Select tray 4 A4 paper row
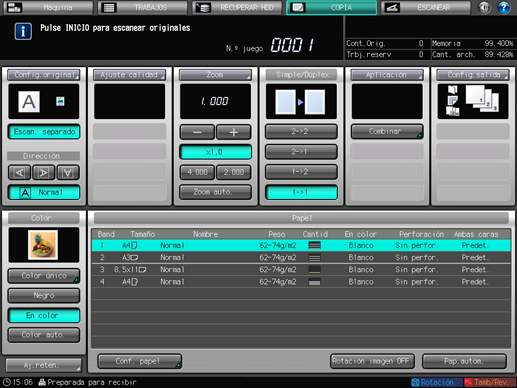The height and width of the screenshot is (388, 517). (x=301, y=282)
